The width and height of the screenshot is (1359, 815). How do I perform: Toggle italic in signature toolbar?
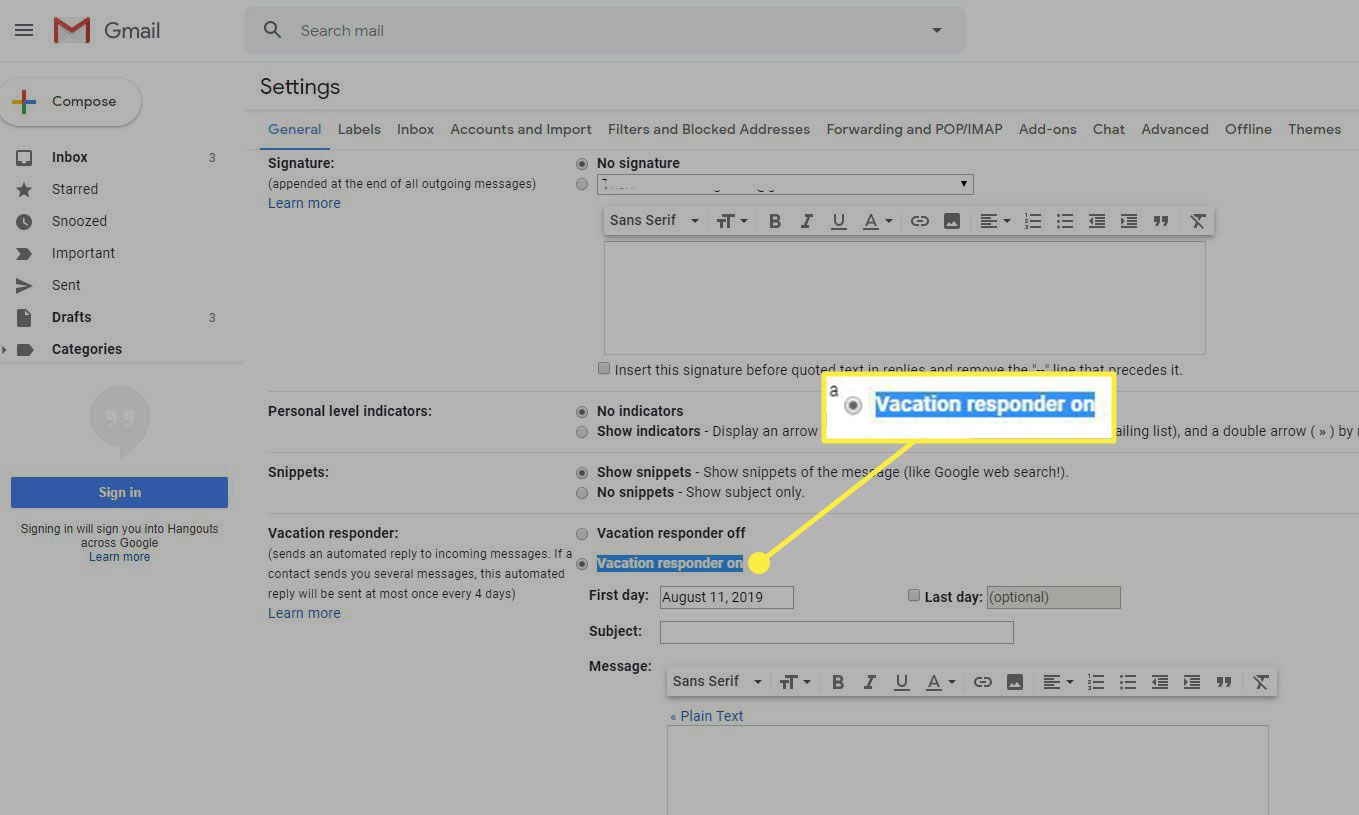[x=806, y=221]
